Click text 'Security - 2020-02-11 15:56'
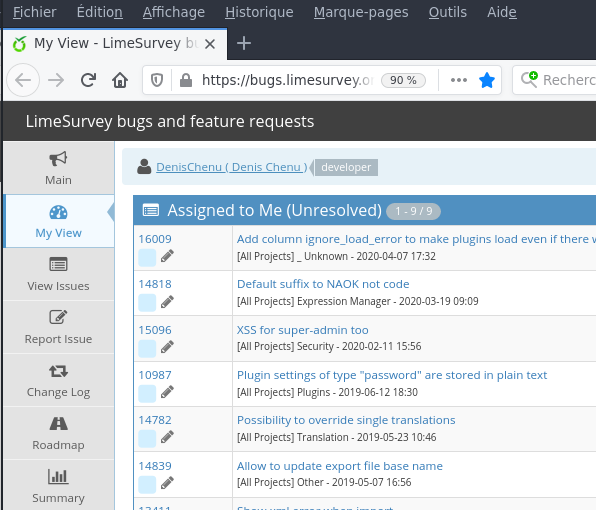The width and height of the screenshot is (596, 510). click(x=359, y=346)
